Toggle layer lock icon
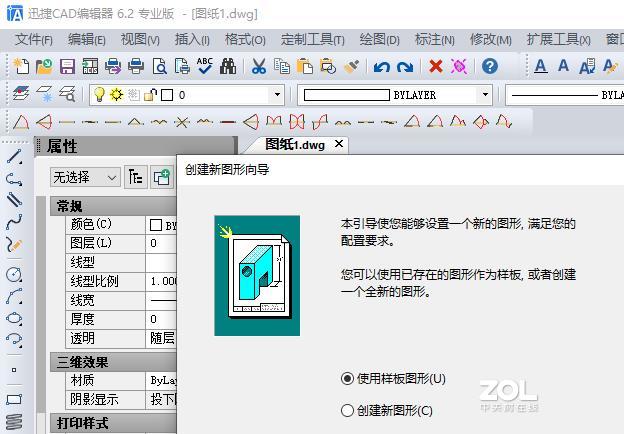The width and height of the screenshot is (624, 434). (150, 95)
